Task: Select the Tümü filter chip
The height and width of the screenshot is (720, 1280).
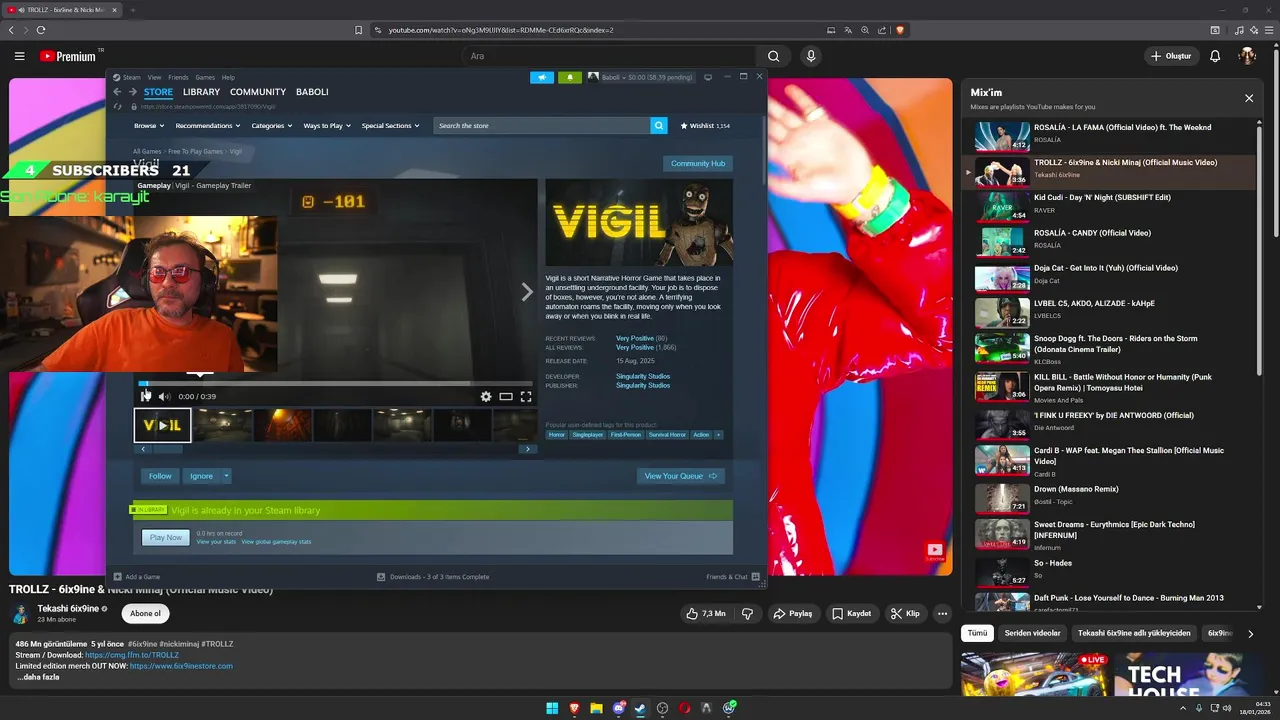Action: 977,633
